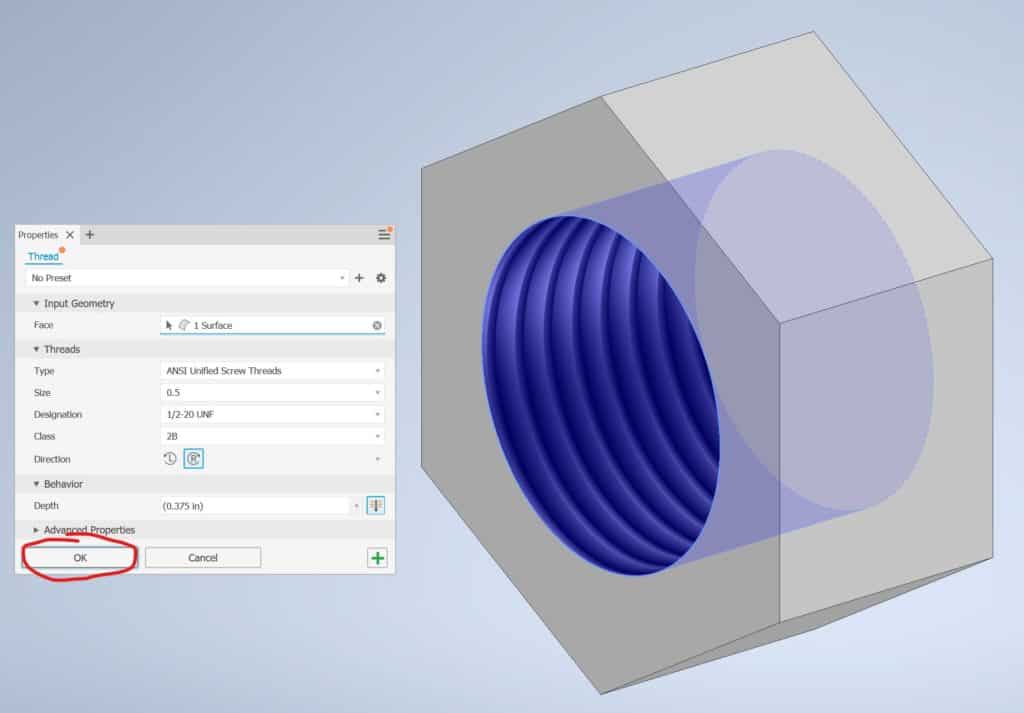
Task: Toggle full depth thread option
Action: (376, 505)
